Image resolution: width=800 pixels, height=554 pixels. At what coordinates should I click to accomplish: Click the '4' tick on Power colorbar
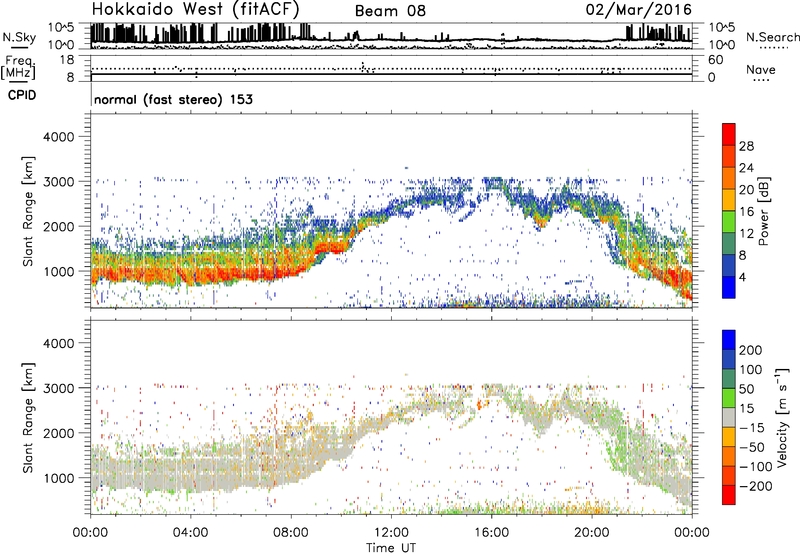pos(742,277)
